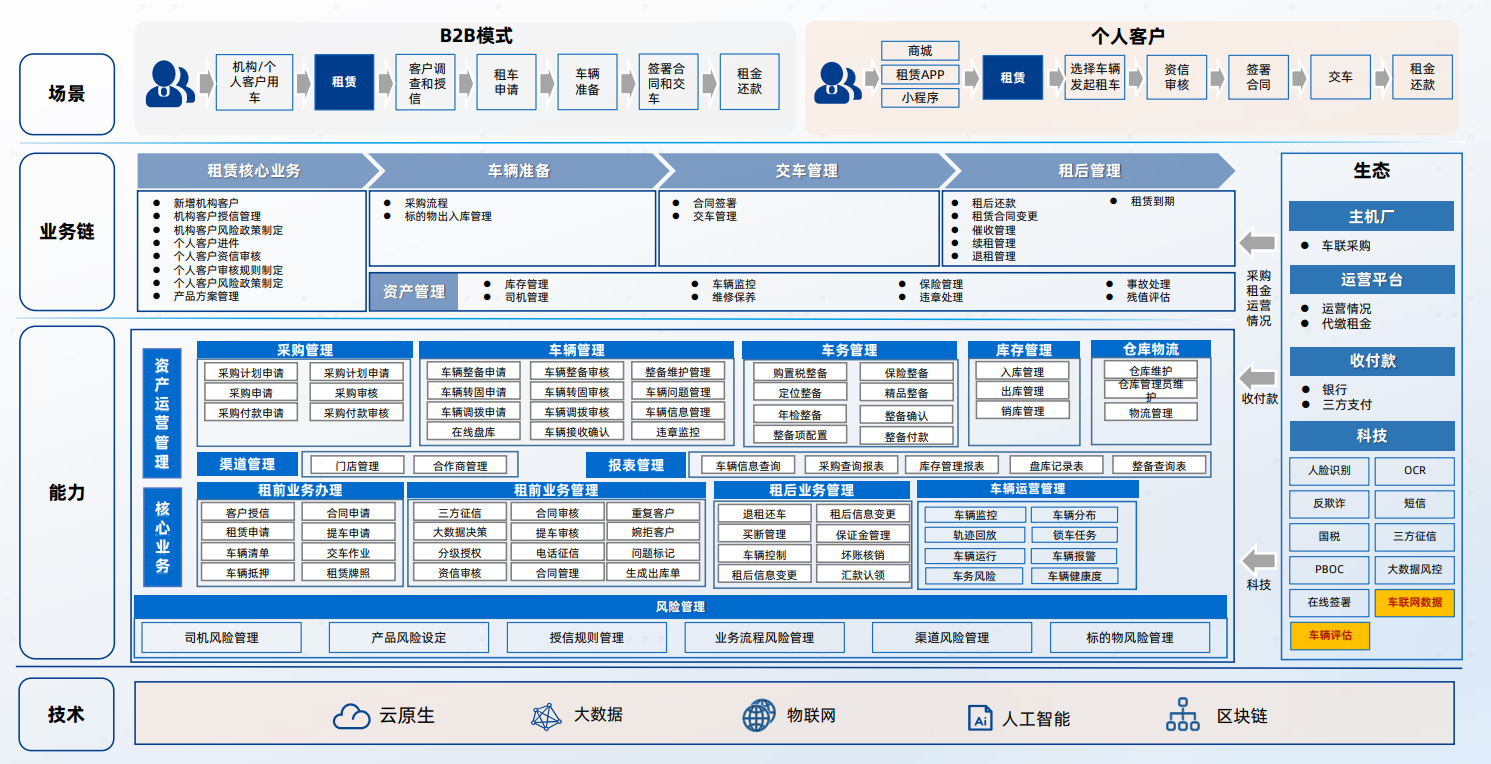Open the 技术 row label
Screen dimensions: 1491x764
click(67, 715)
